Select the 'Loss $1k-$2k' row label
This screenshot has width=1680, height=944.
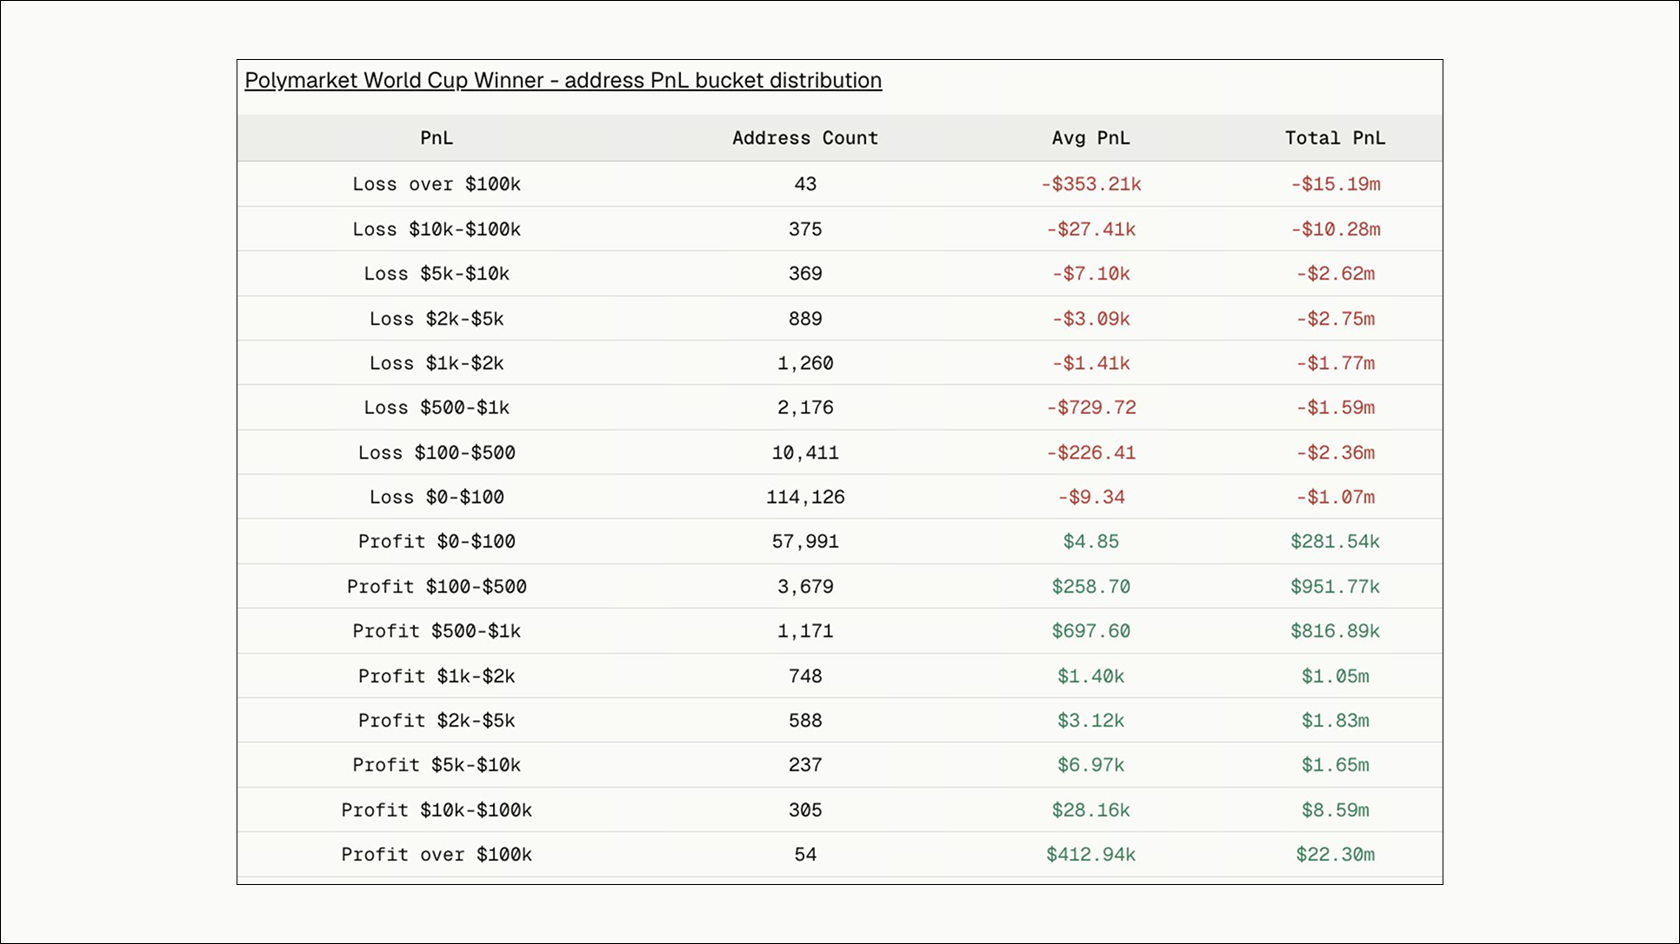coord(437,363)
